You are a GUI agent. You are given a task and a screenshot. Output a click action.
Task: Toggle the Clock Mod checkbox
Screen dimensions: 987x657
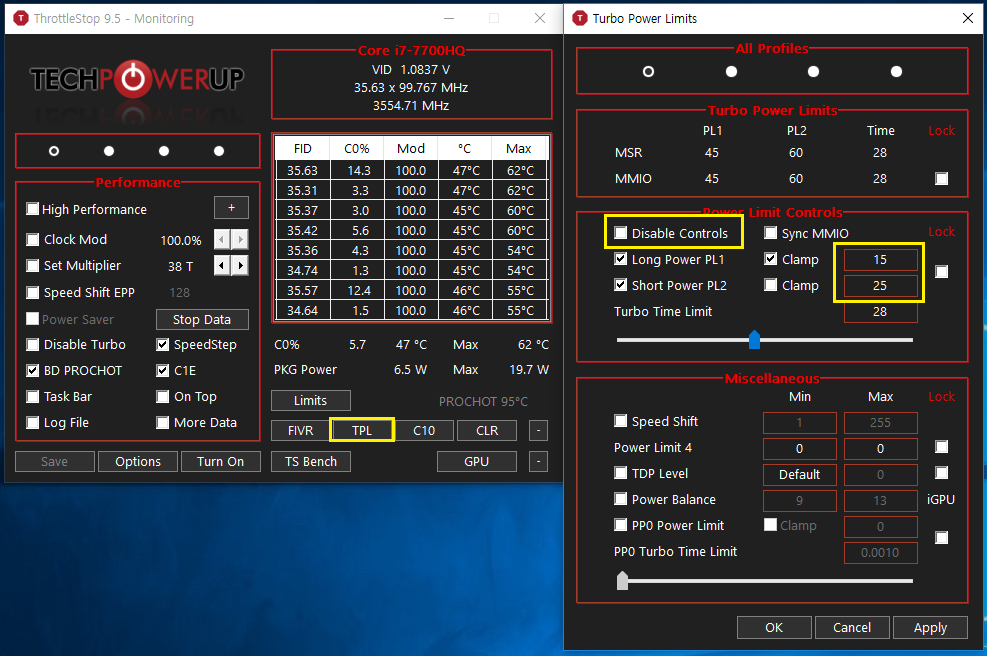(33, 240)
